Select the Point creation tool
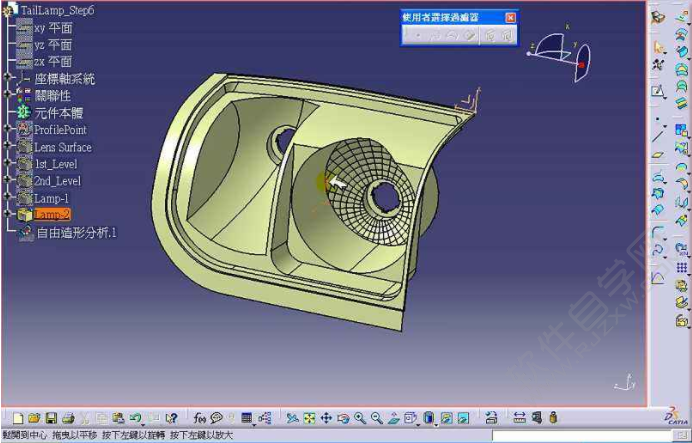692x443 pixels. tap(658, 120)
